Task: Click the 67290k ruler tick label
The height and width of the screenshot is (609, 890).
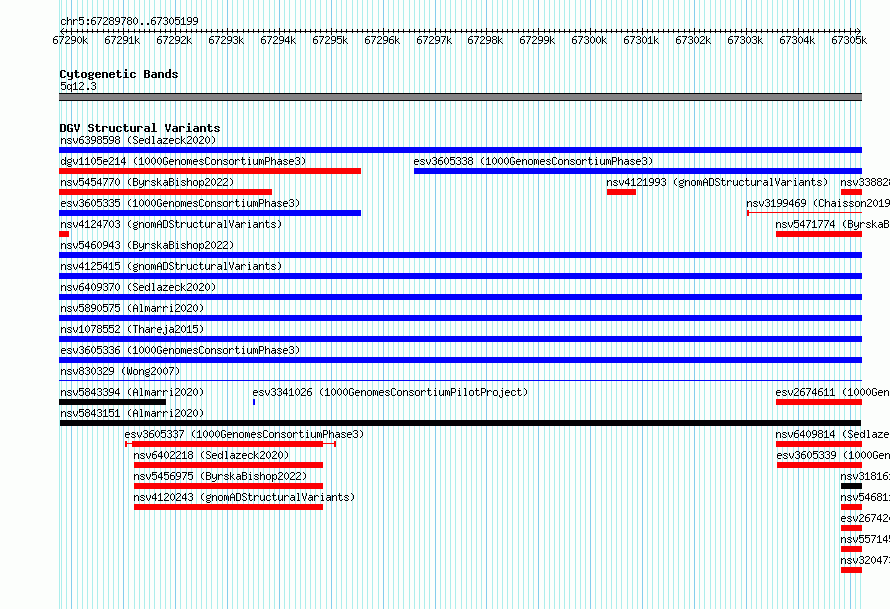Action: point(70,40)
